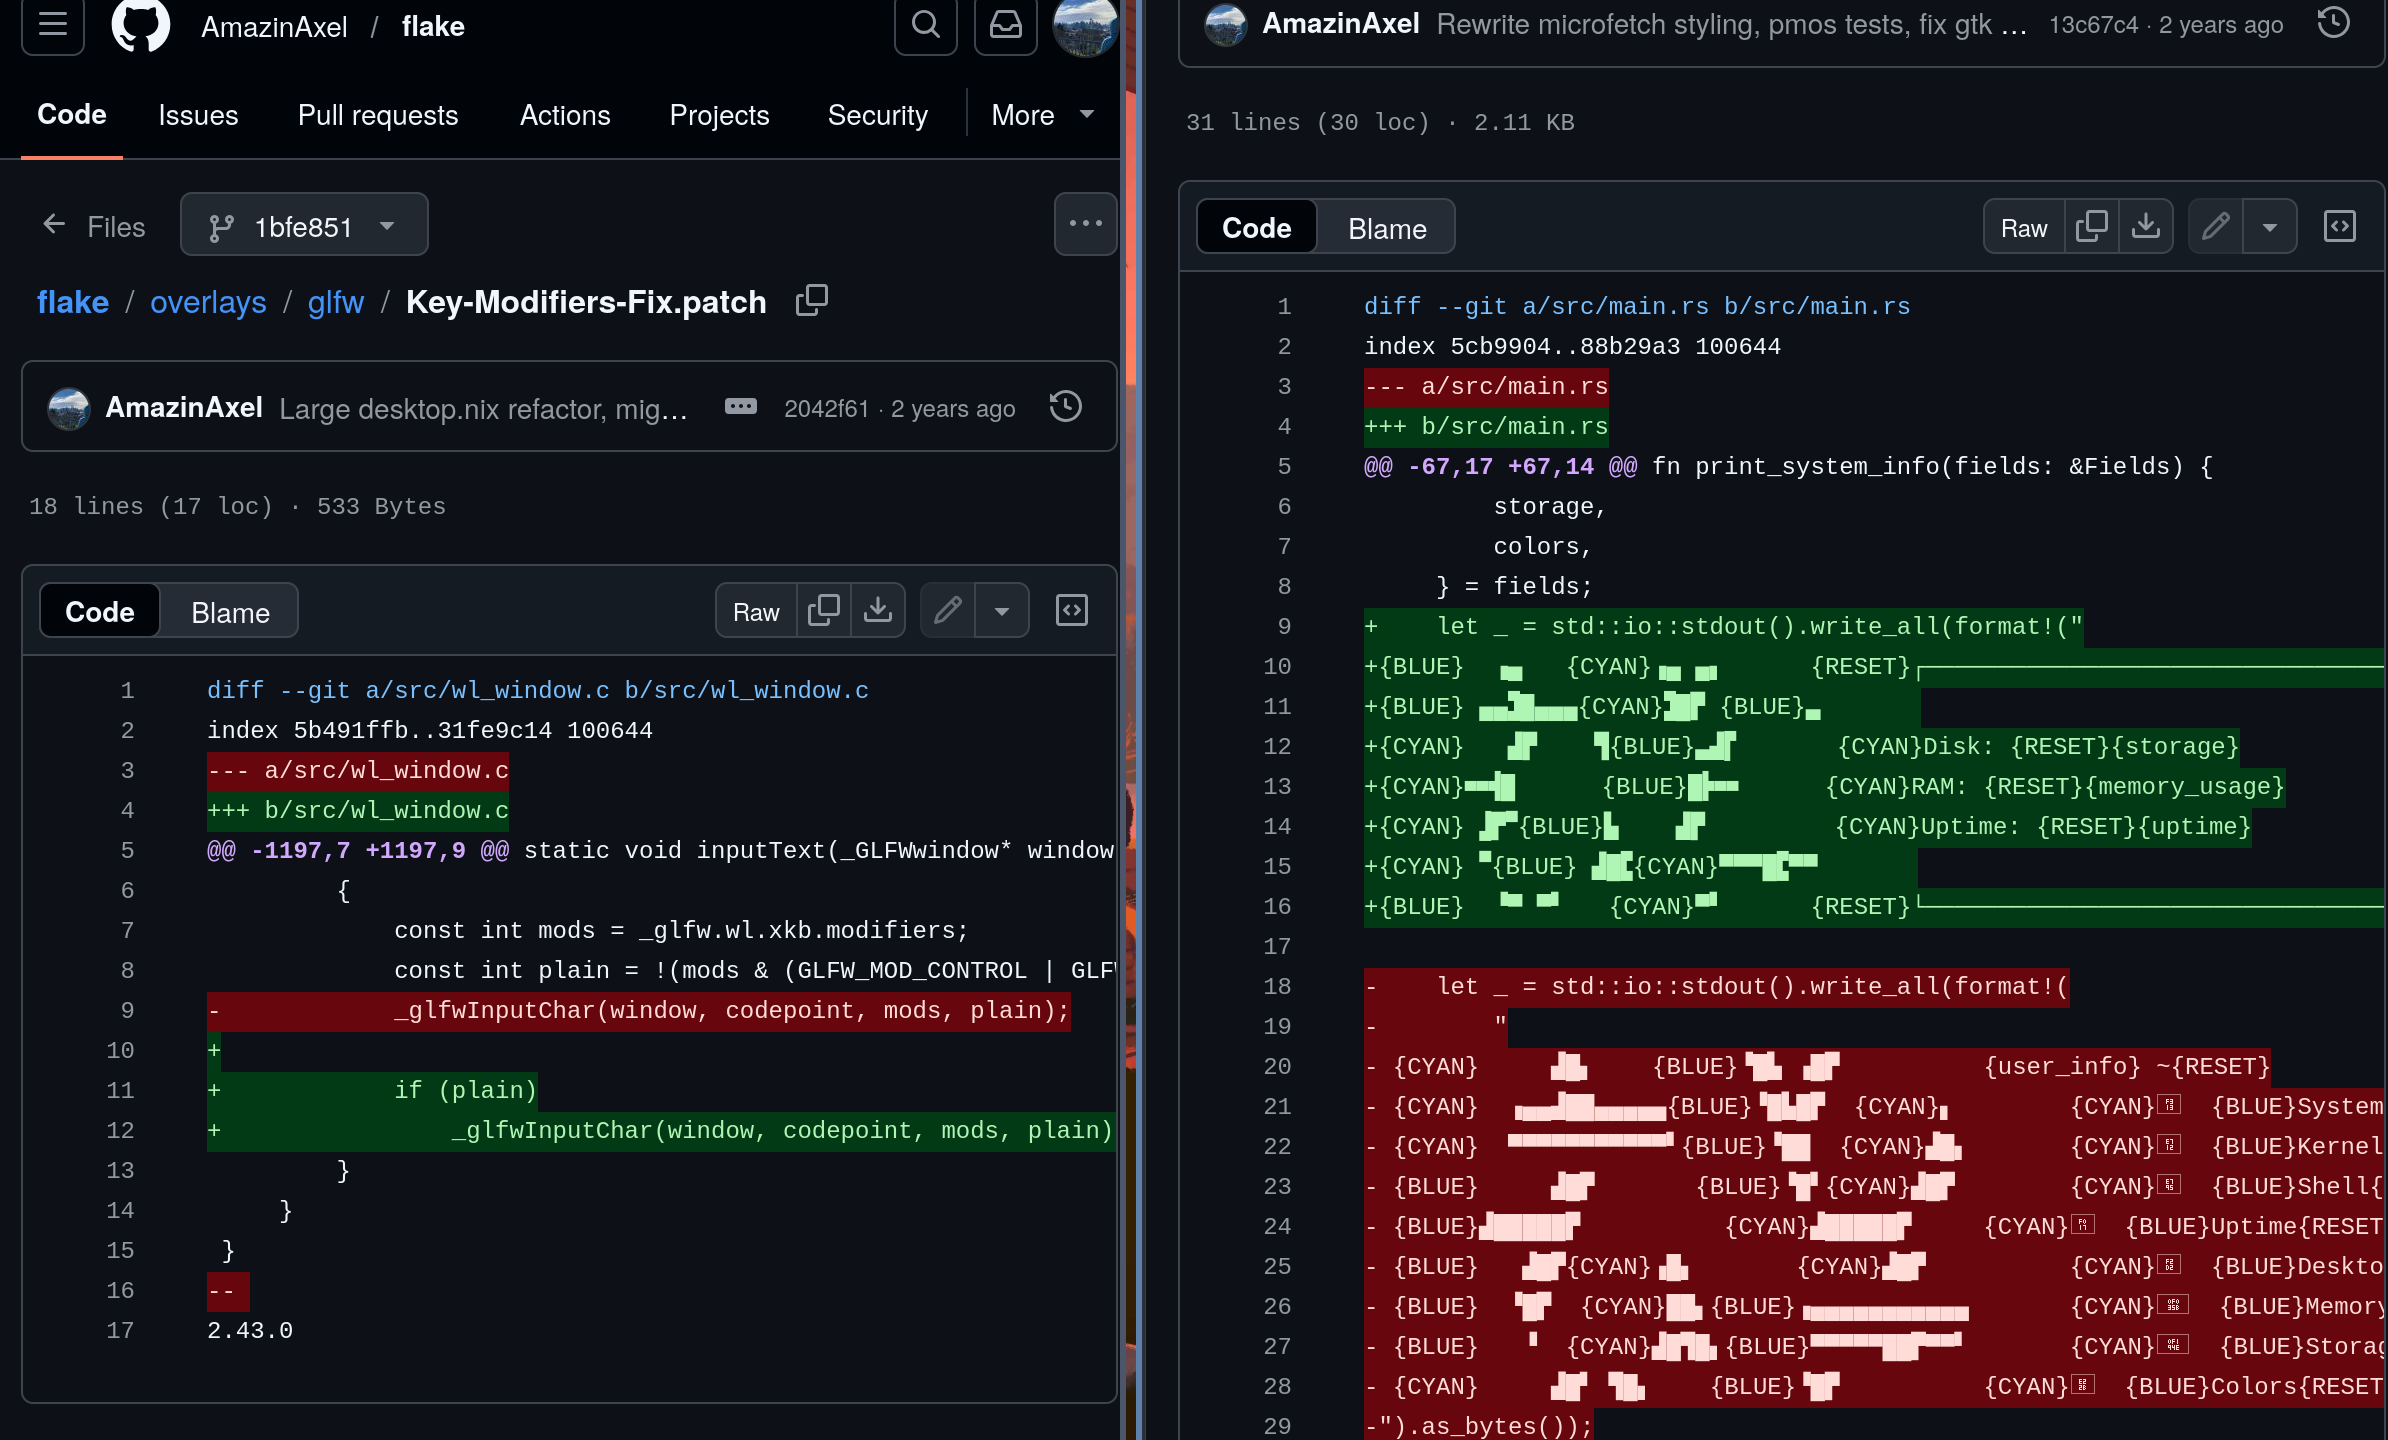Open the search magnifier icon

925,25
